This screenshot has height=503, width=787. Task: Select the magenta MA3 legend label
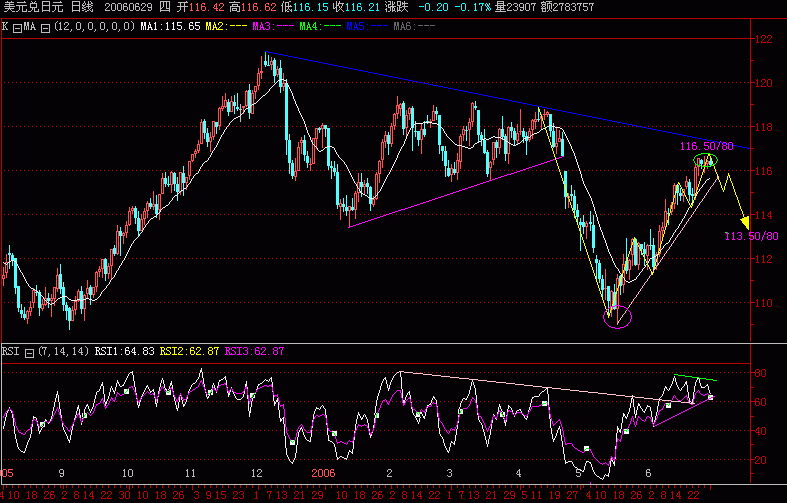[273, 27]
